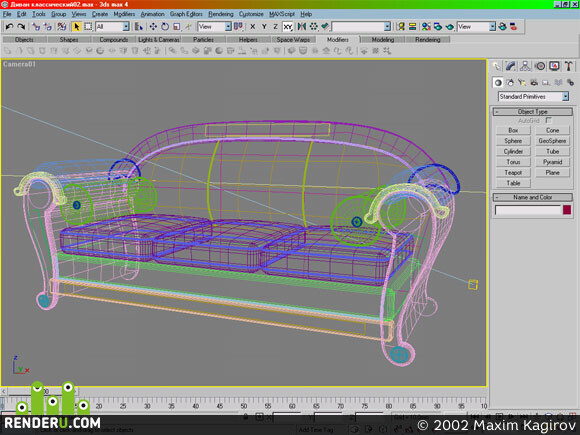Select the Move transform tool

[x=153, y=27]
